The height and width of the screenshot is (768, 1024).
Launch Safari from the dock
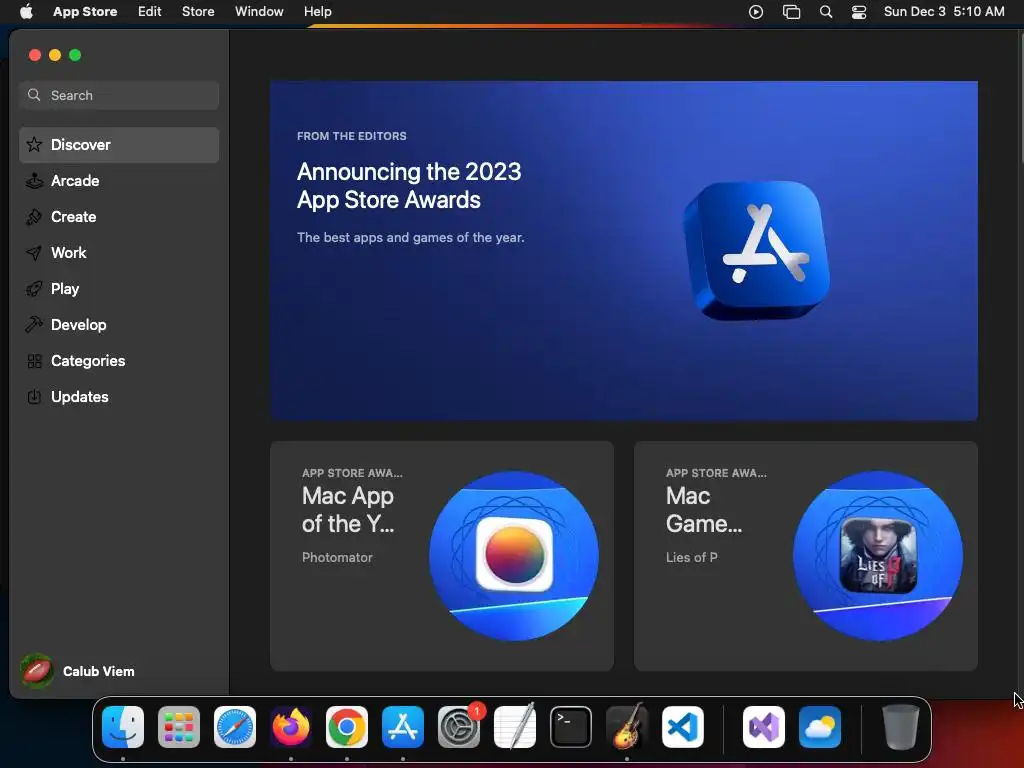(x=235, y=726)
